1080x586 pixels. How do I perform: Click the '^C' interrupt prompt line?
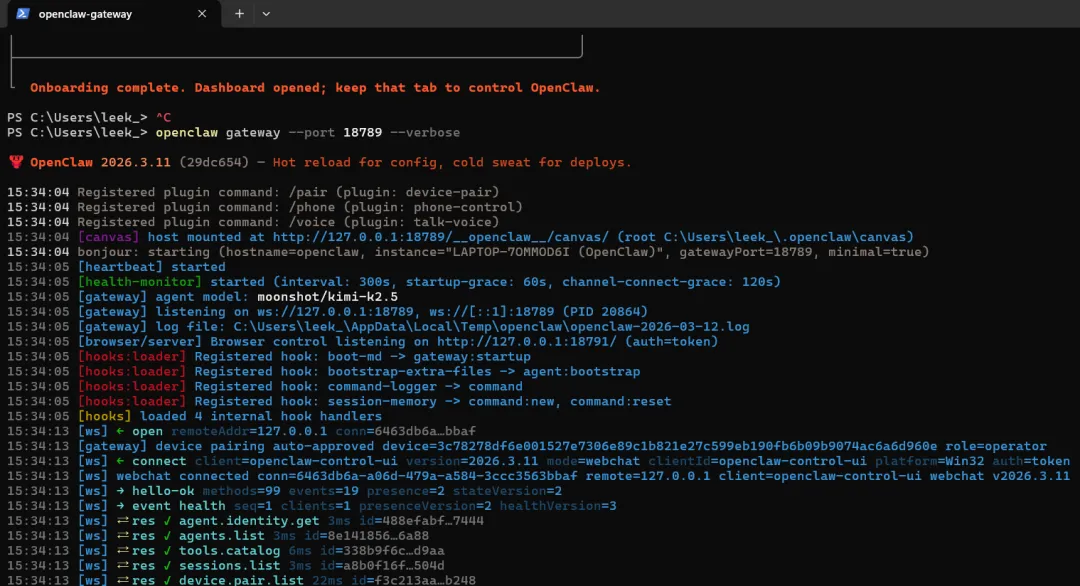click(89, 118)
